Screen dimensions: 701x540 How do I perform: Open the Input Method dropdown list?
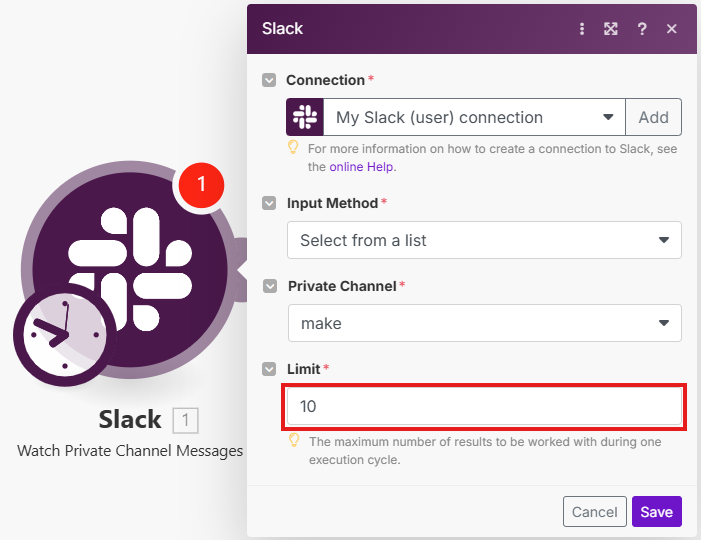point(484,240)
